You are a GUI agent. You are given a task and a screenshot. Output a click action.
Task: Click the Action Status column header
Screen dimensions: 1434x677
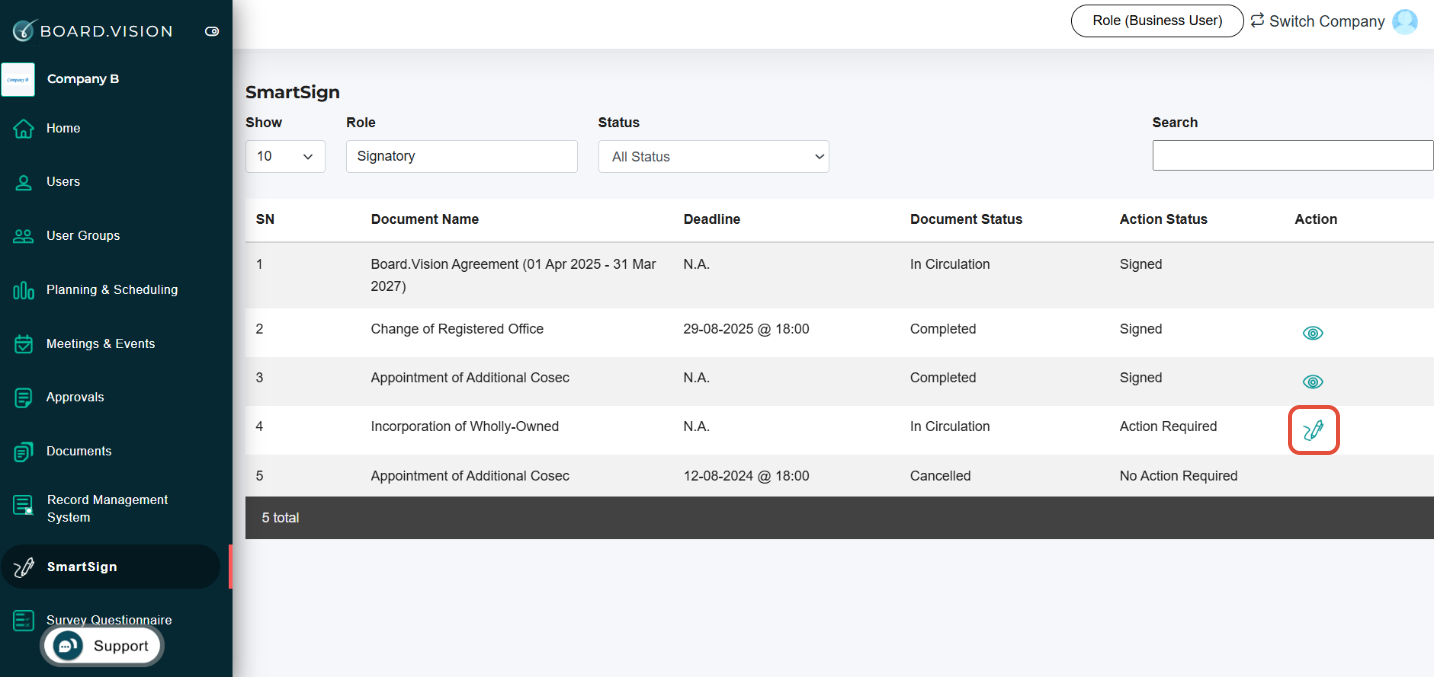(1163, 219)
